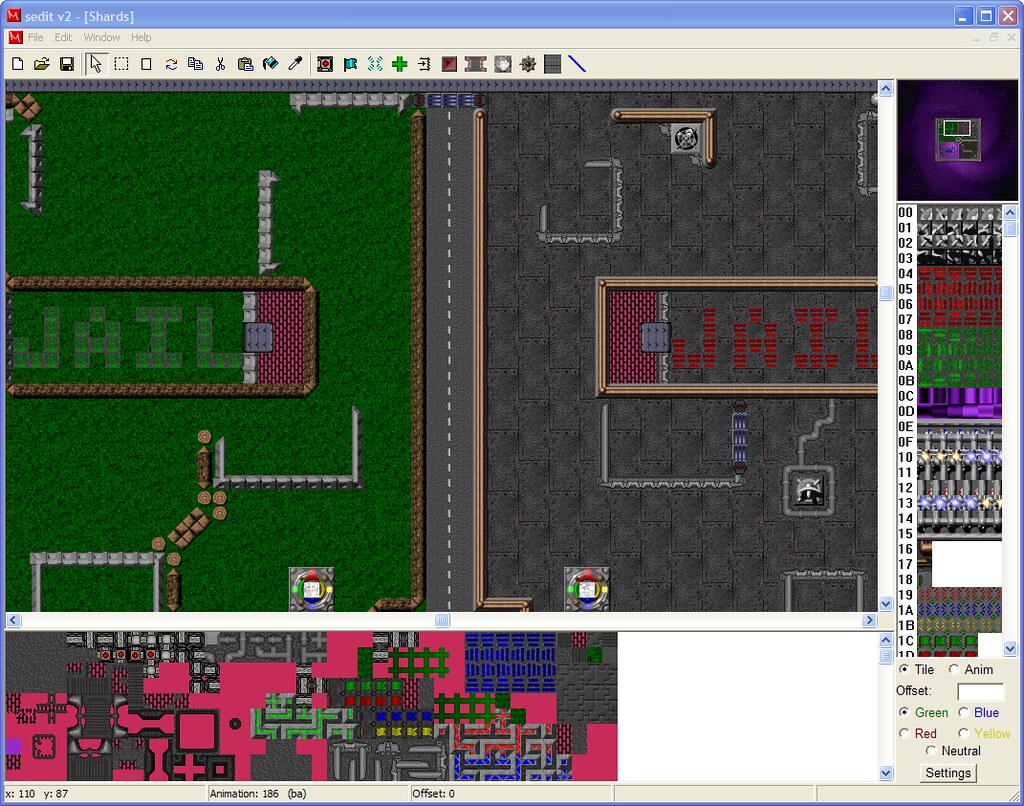Click the teal flag tool icon

pos(350,64)
